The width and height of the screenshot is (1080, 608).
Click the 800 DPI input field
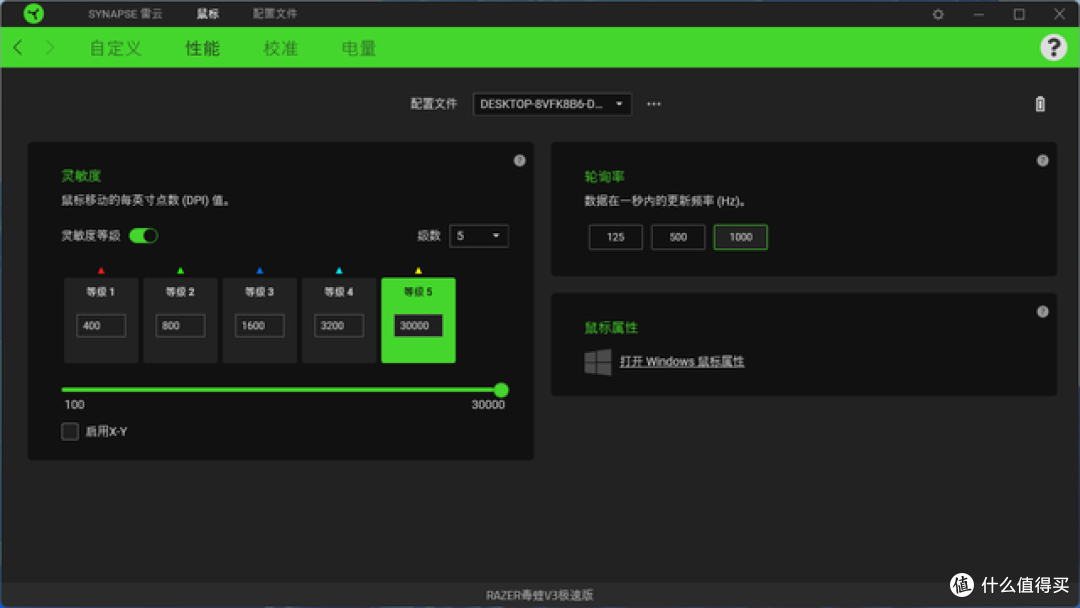click(x=180, y=326)
